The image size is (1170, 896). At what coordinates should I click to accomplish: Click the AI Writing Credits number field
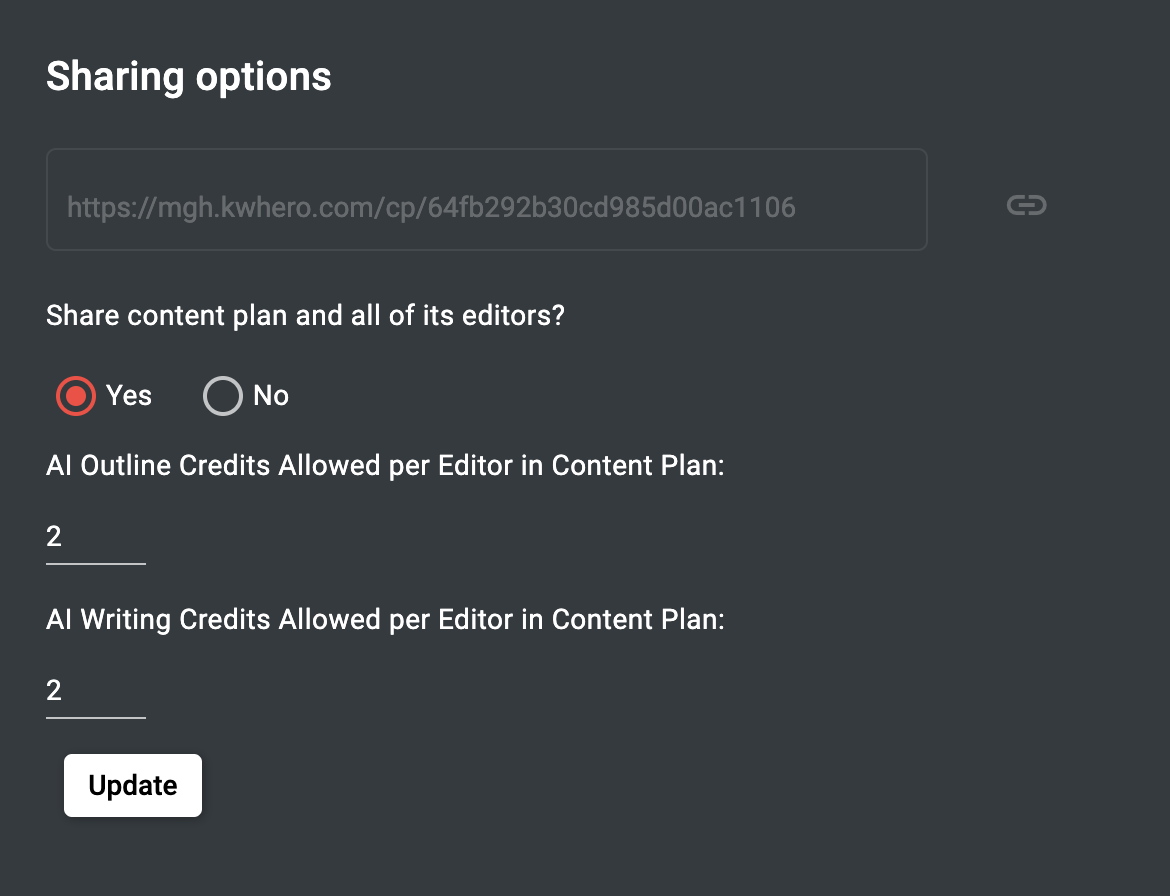(96, 691)
